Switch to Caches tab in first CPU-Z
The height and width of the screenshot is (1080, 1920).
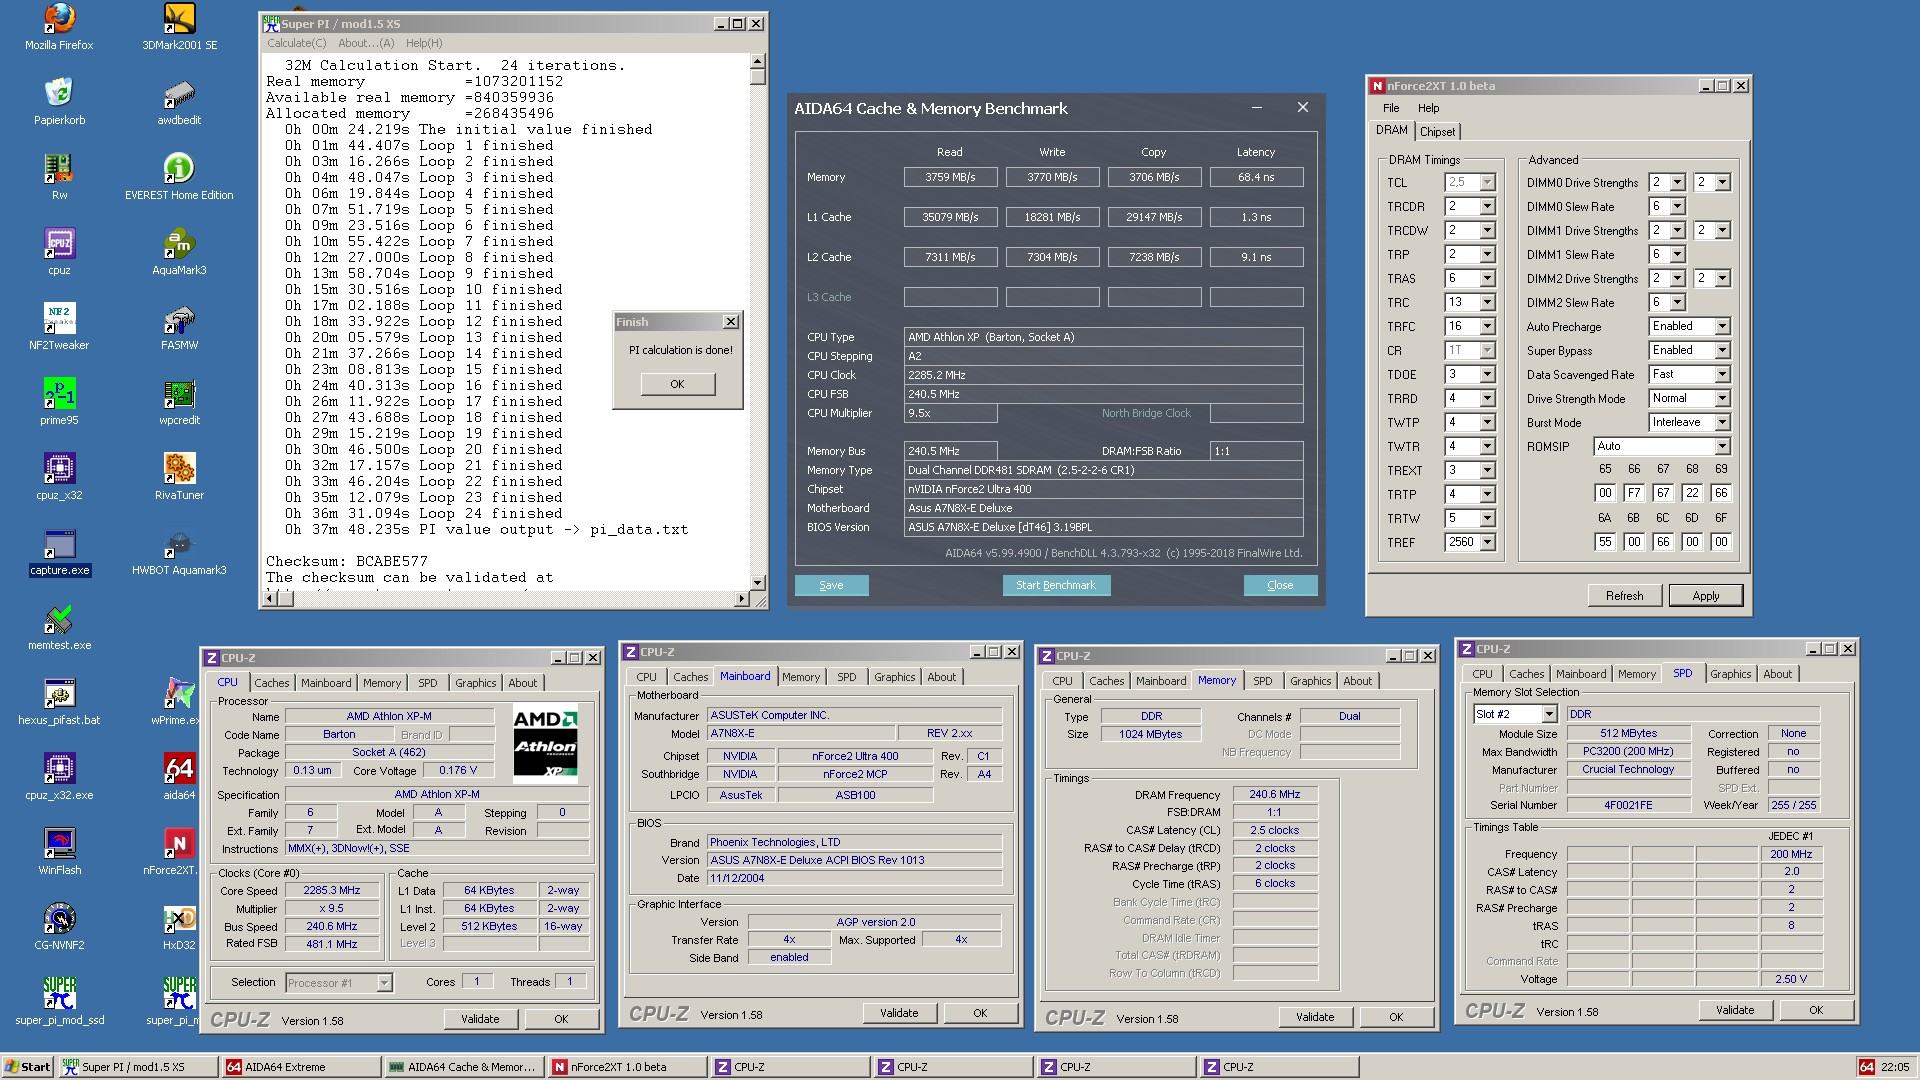click(x=271, y=683)
